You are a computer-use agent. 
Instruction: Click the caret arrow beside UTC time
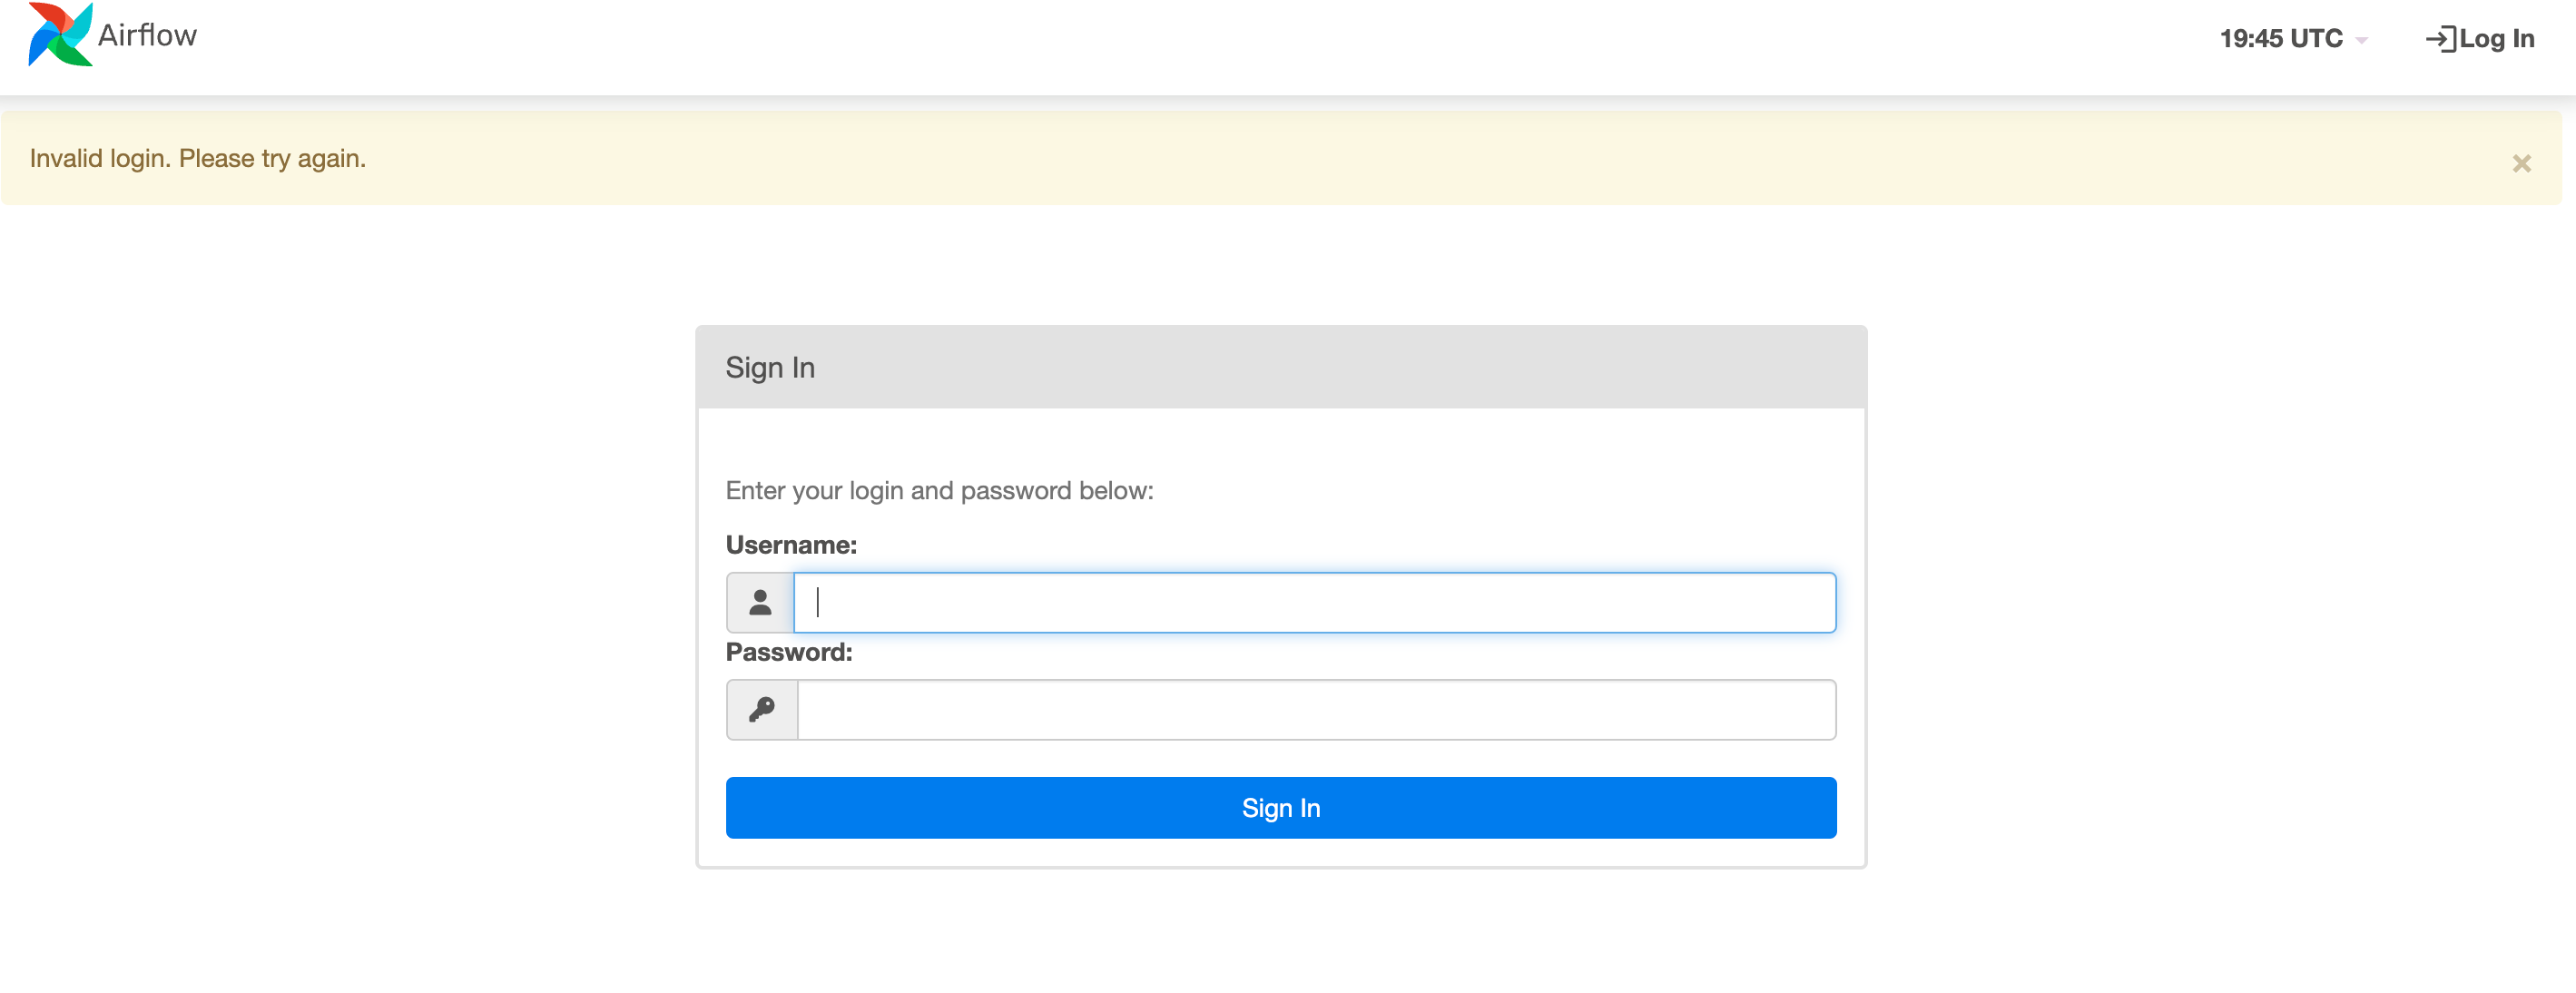2362,41
